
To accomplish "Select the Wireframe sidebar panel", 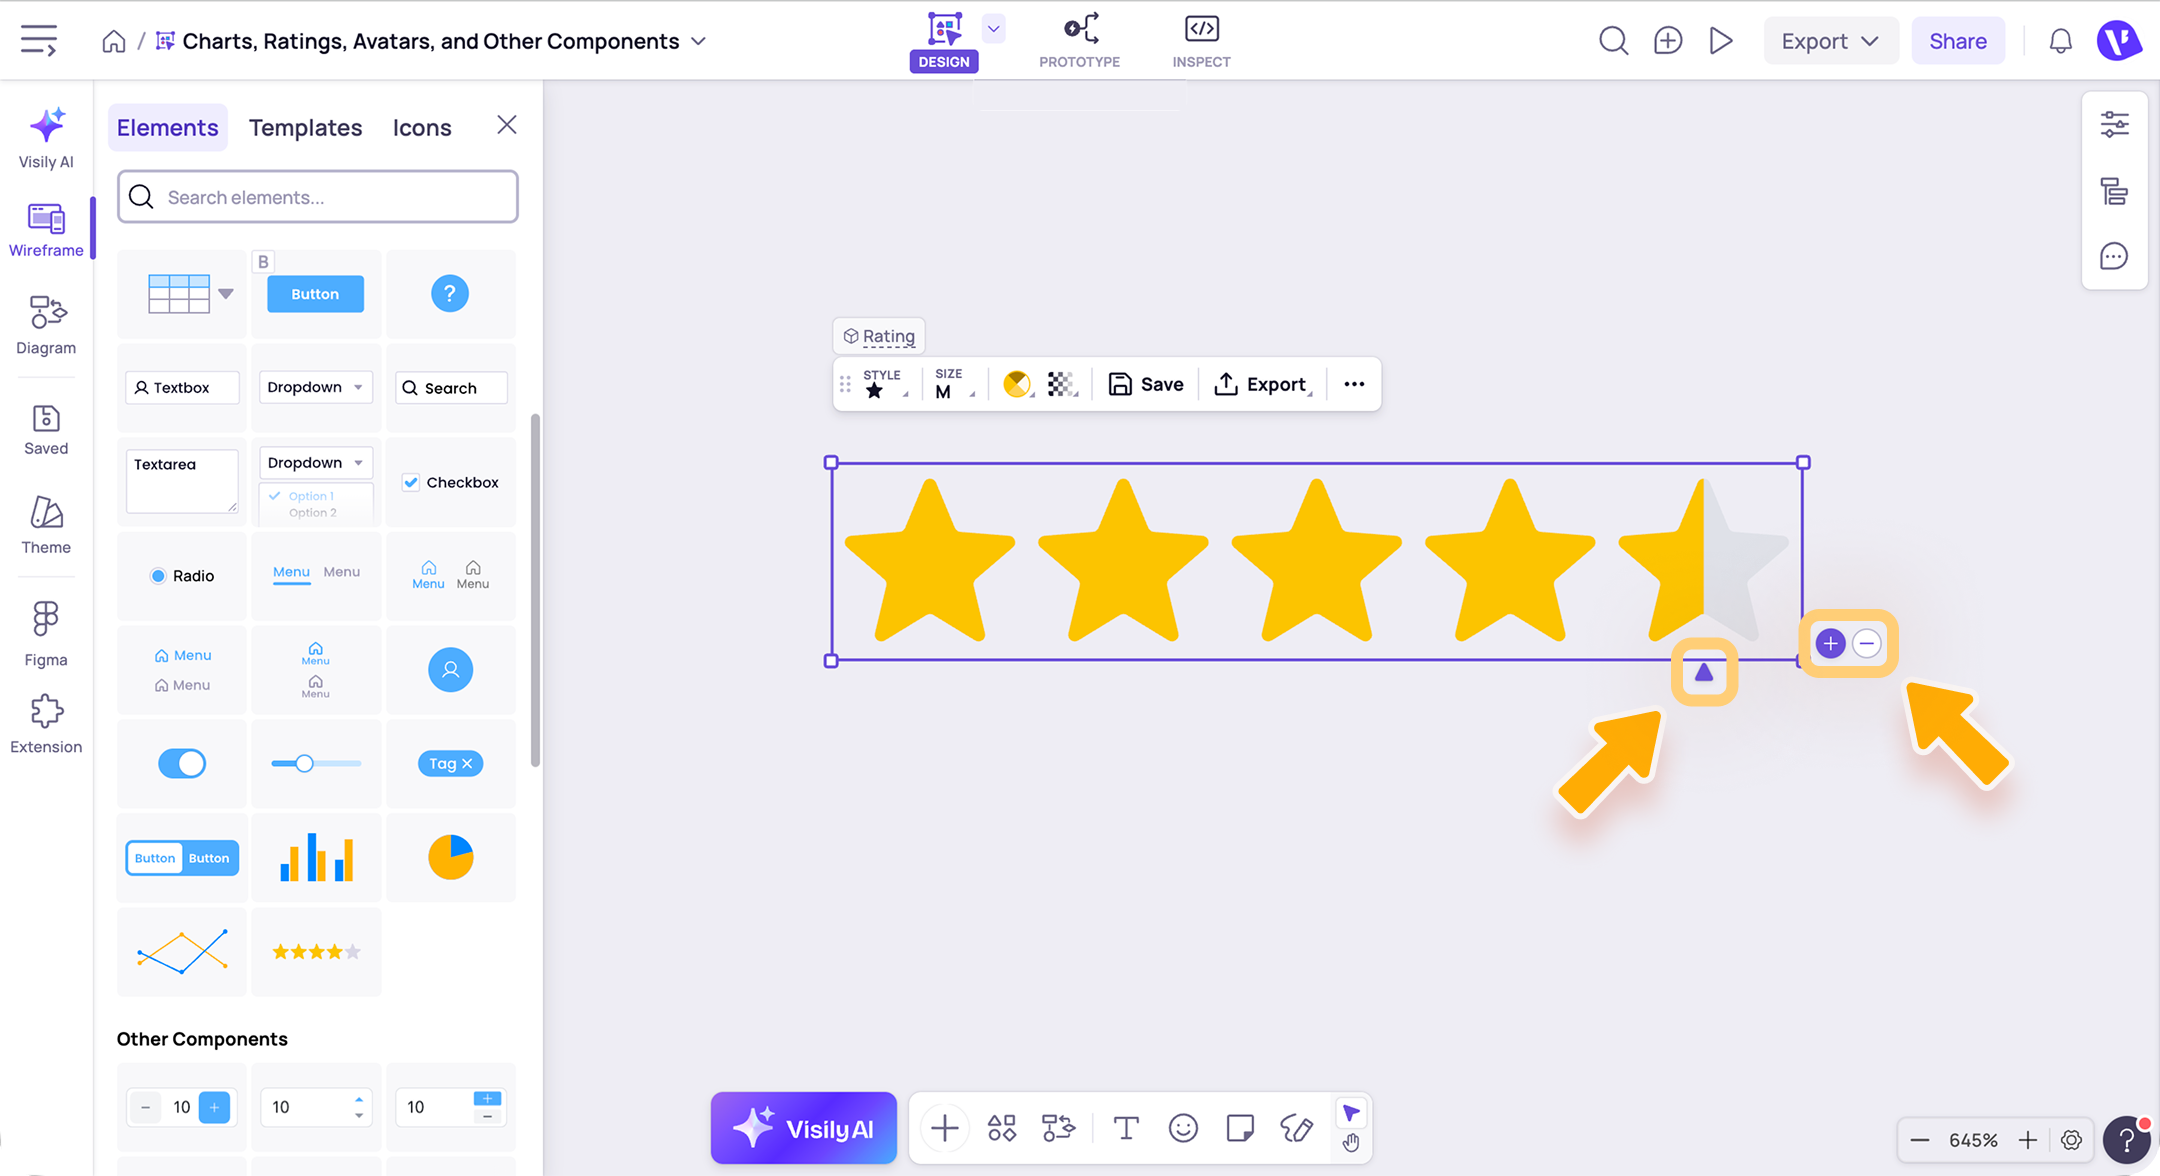I will [46, 229].
